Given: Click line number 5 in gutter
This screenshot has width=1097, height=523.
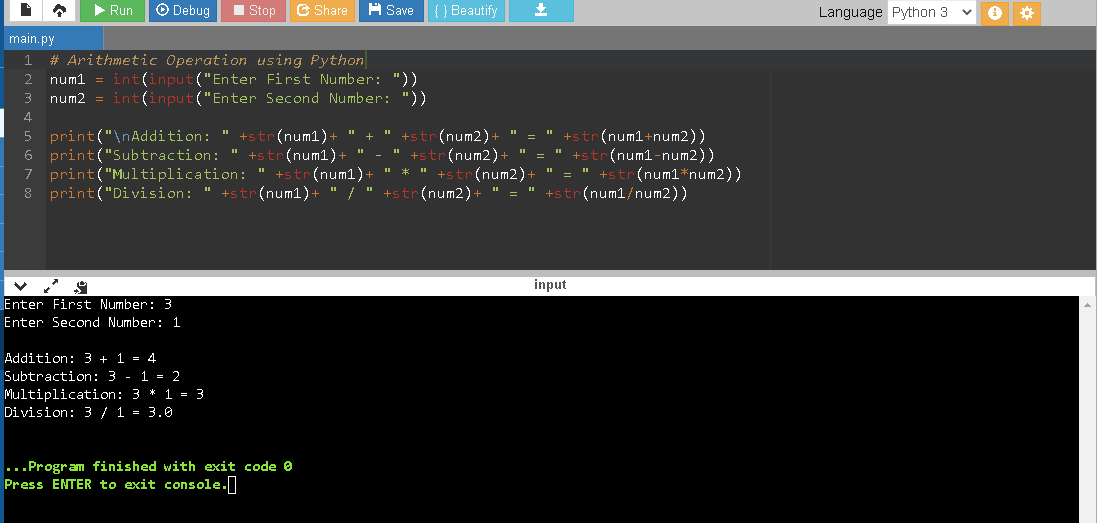Looking at the screenshot, I should click(28, 136).
